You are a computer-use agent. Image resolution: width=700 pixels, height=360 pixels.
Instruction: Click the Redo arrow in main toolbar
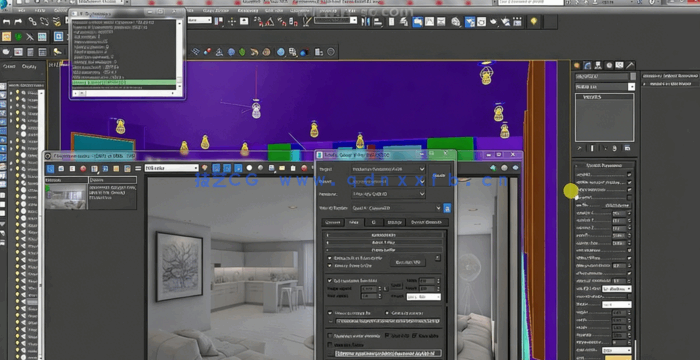click(18, 21)
